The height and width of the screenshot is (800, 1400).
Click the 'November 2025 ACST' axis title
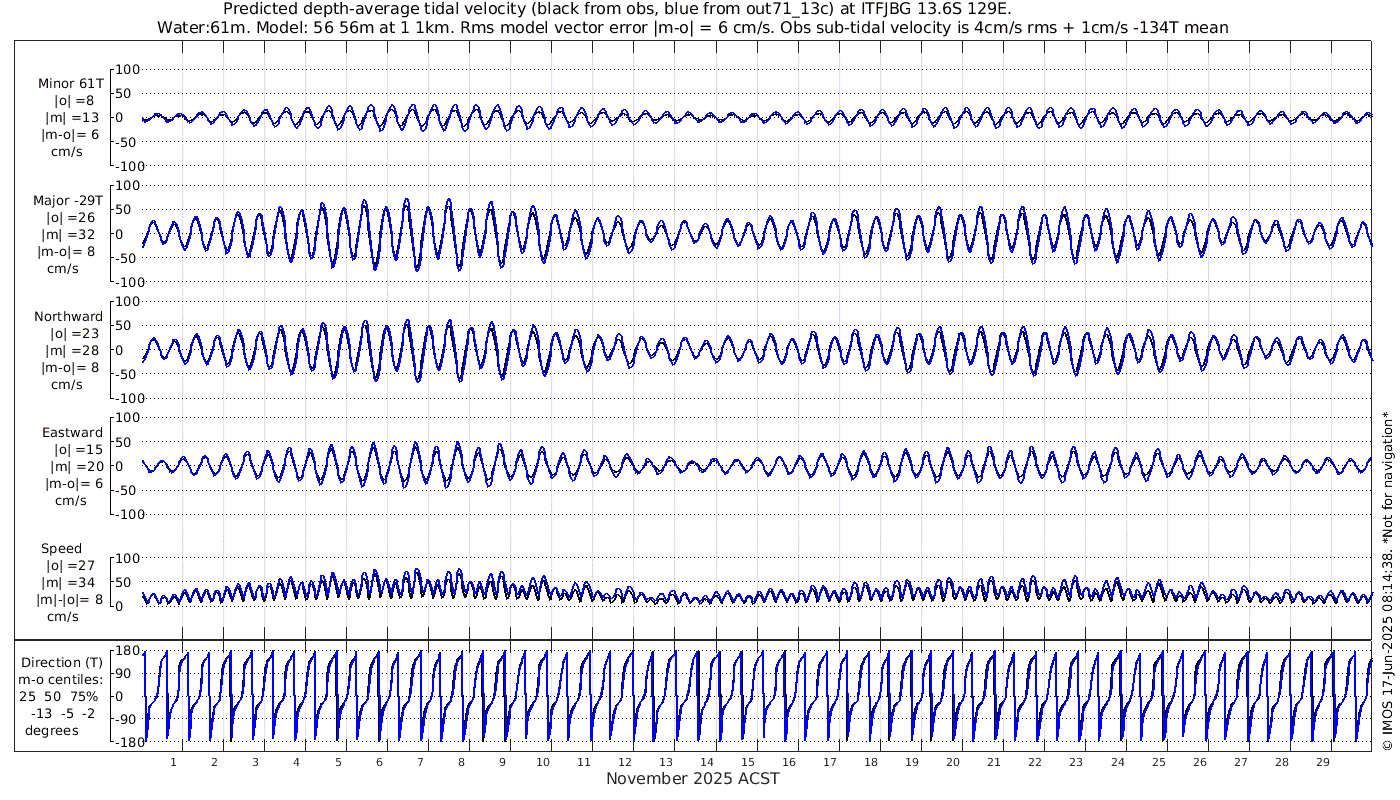pos(692,779)
